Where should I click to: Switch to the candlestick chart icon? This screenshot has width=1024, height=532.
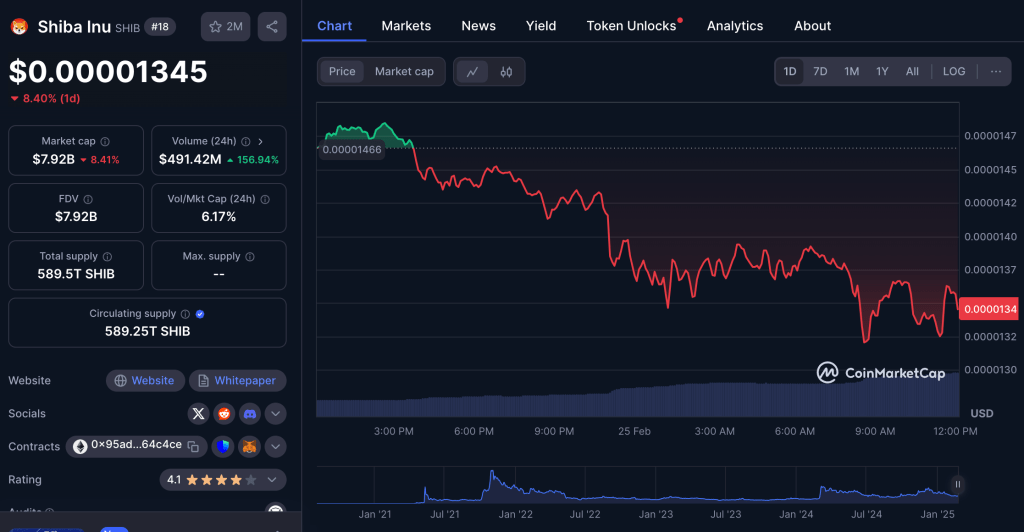pos(506,72)
